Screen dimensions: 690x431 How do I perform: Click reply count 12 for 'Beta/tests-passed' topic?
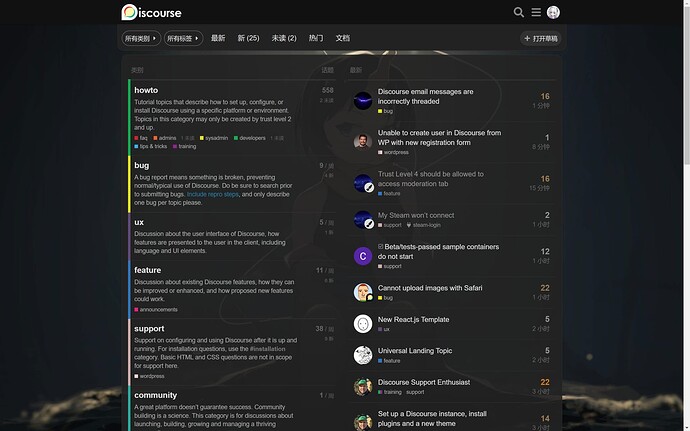pos(545,251)
